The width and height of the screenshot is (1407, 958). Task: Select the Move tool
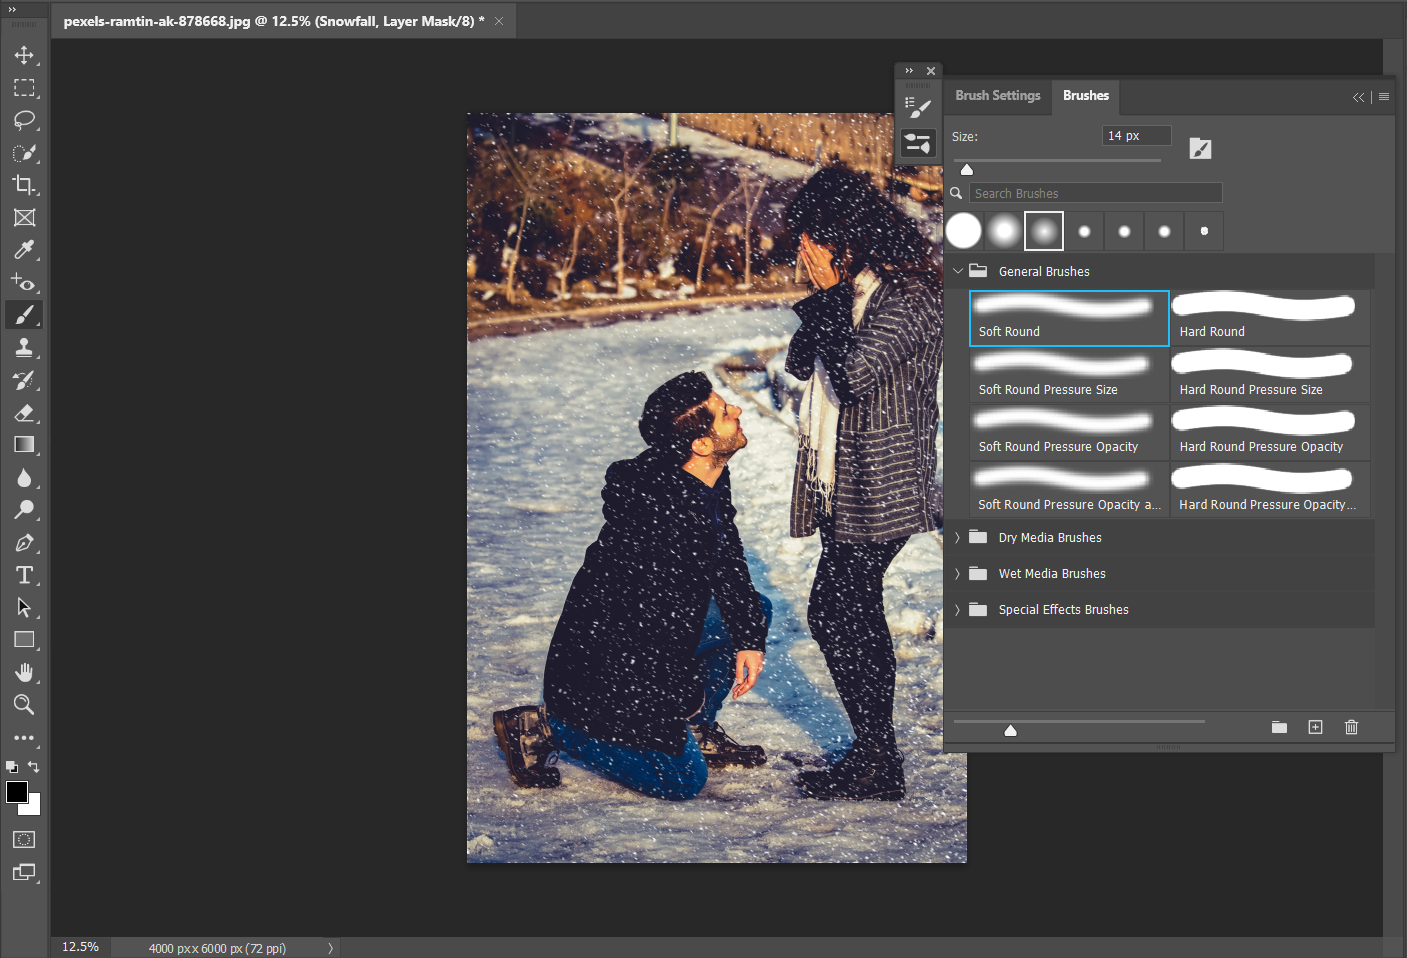click(x=24, y=55)
